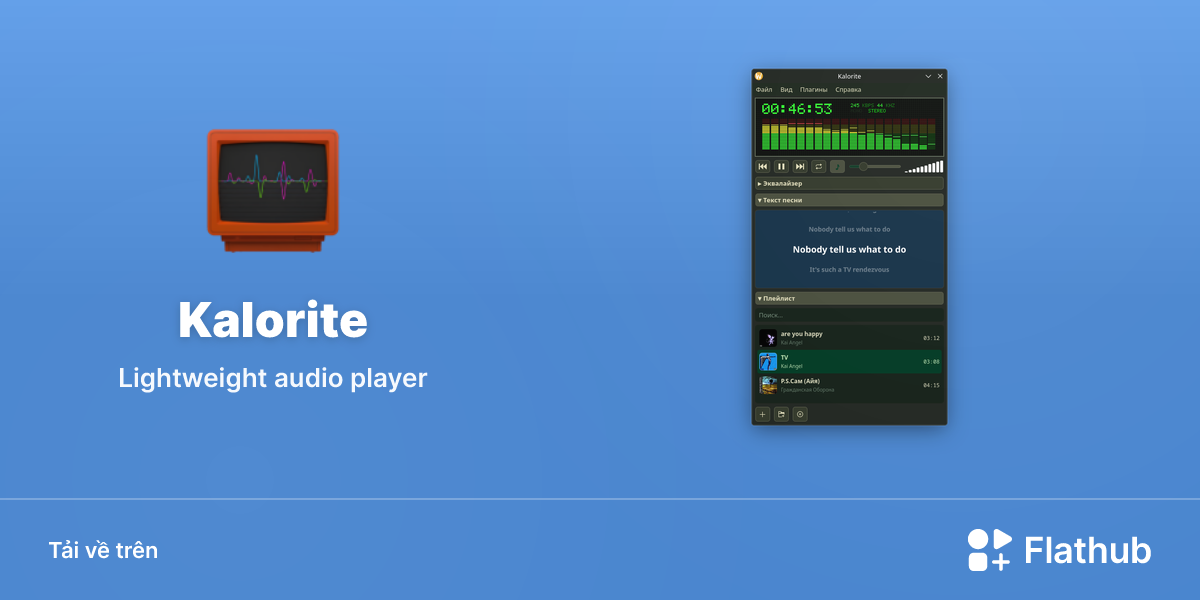Viewport: 1200px width, 600px height.
Task: Click the P.S.Сам album art thumbnail
Action: (x=768, y=385)
